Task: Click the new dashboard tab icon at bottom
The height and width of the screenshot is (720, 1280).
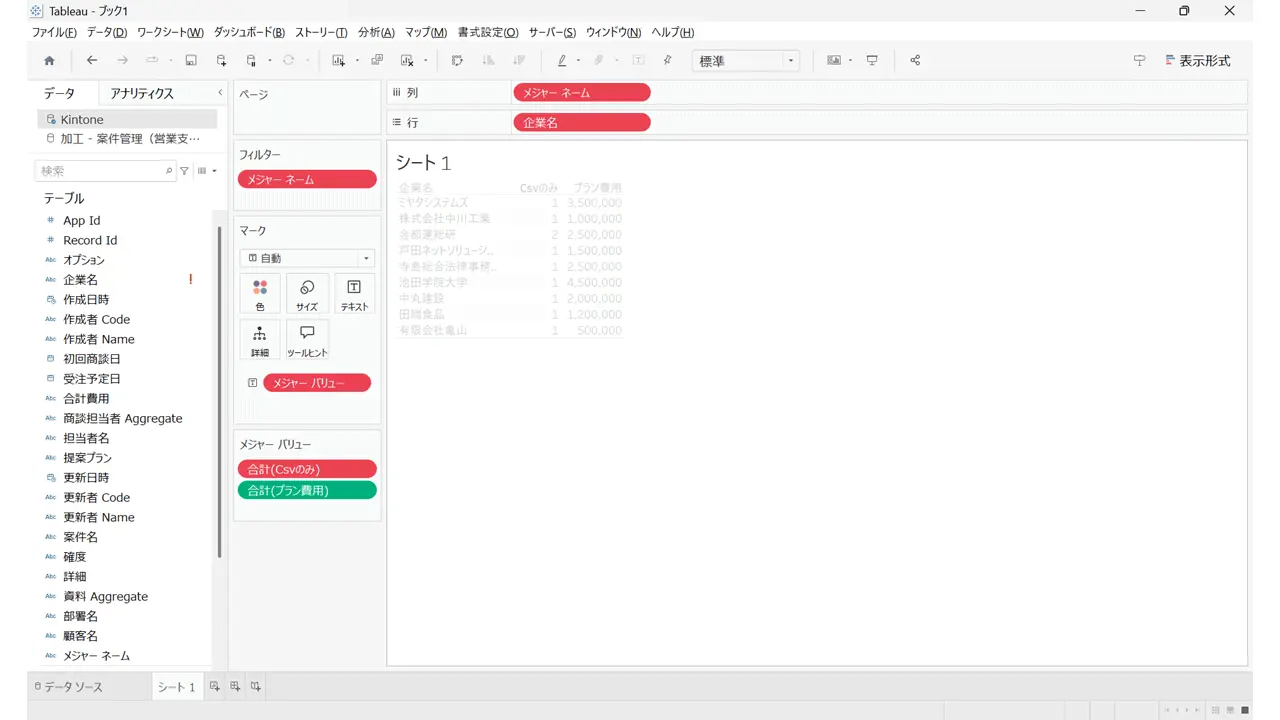Action: 235,686
